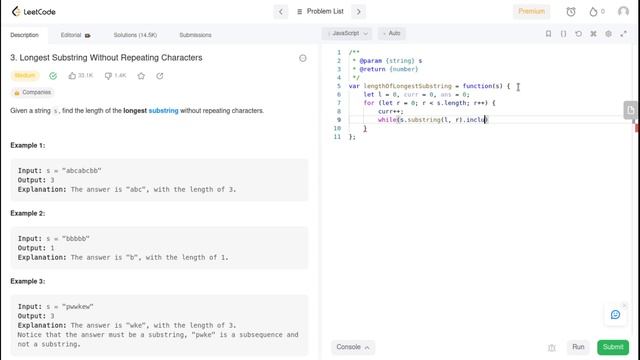Submit the solution
This screenshot has height=360, width=640.
click(613, 347)
